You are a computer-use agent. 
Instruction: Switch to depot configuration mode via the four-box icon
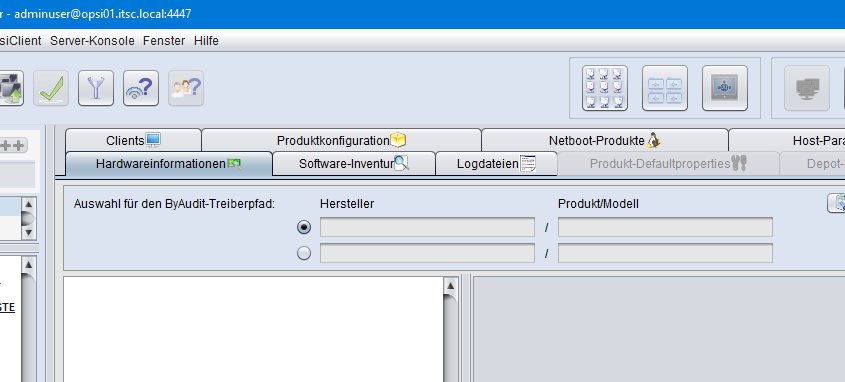point(665,88)
